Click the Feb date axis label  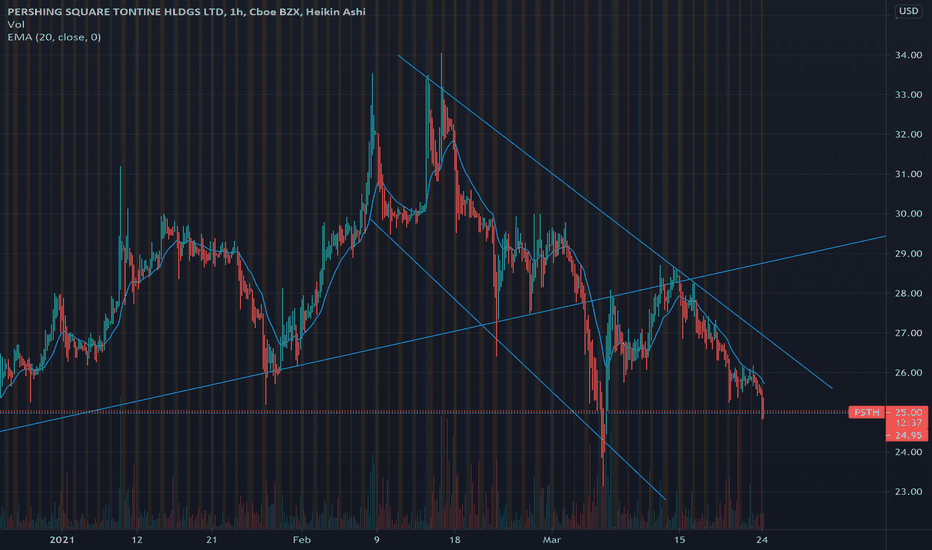click(x=302, y=540)
